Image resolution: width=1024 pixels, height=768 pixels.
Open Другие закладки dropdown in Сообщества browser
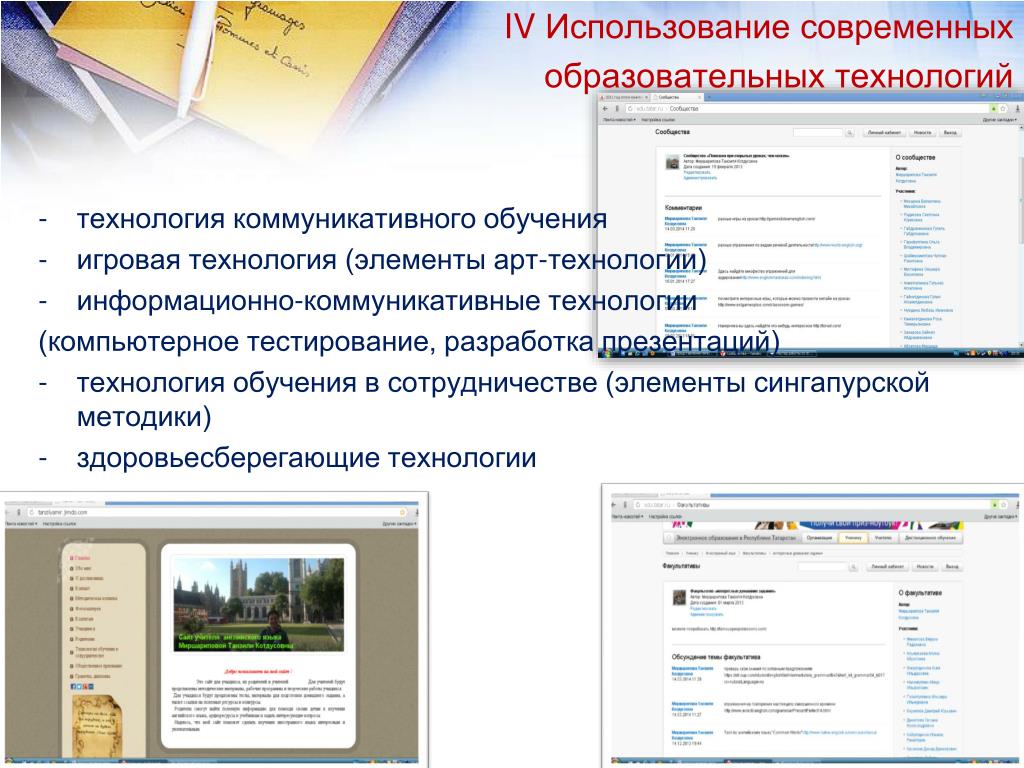1000,120
